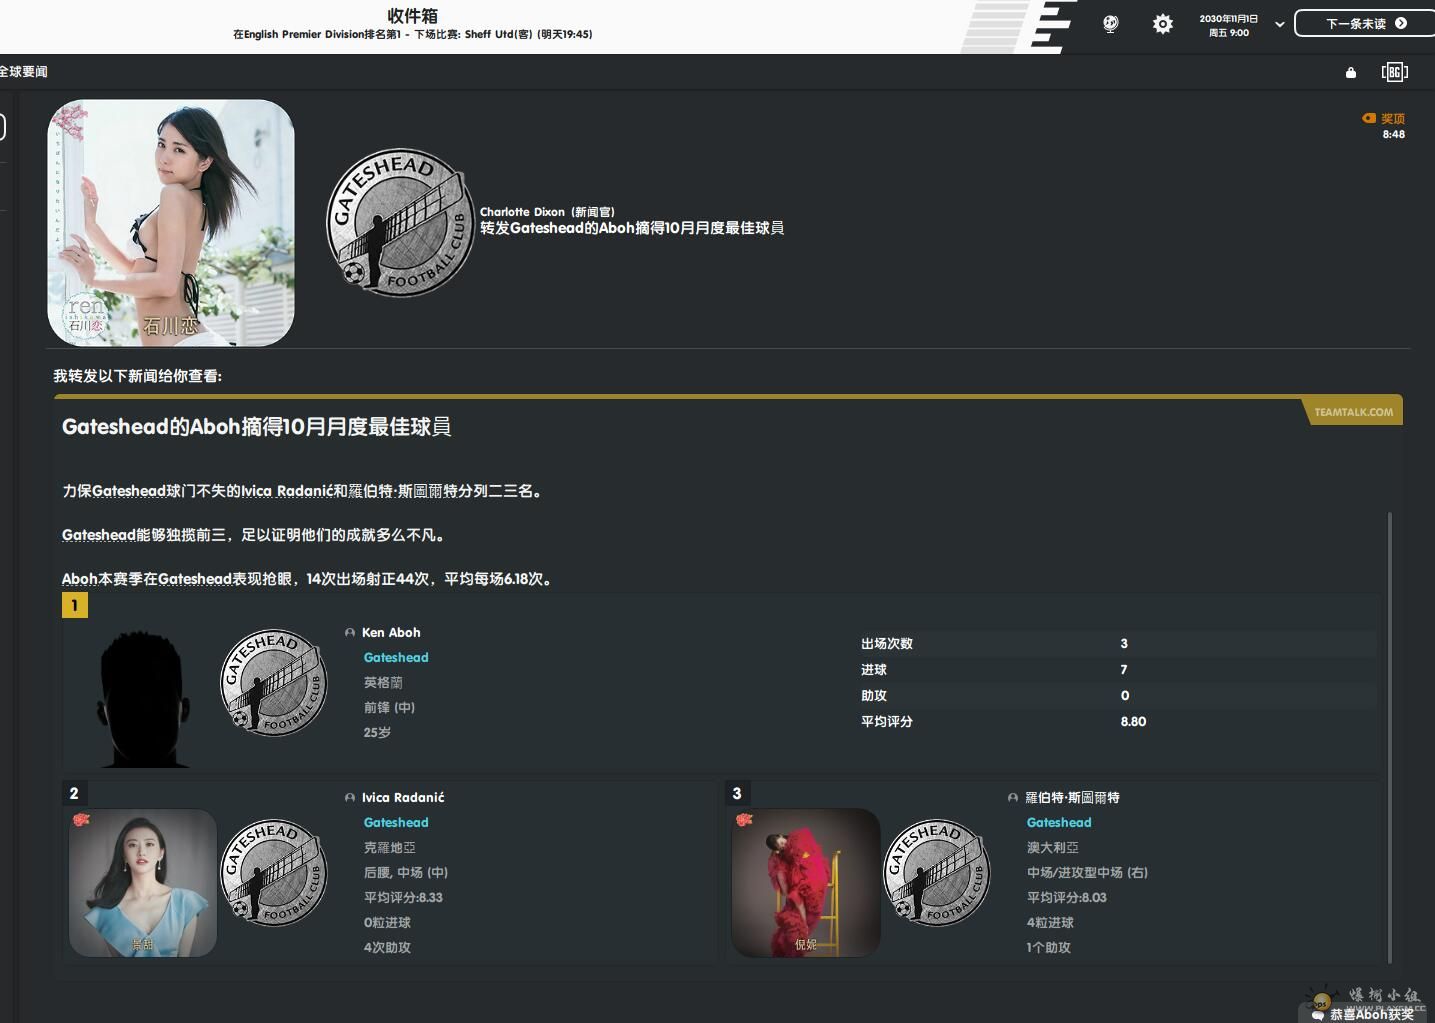Open Gateshead club link under Ken Aboh
This screenshot has height=1023, width=1435.
click(x=396, y=658)
